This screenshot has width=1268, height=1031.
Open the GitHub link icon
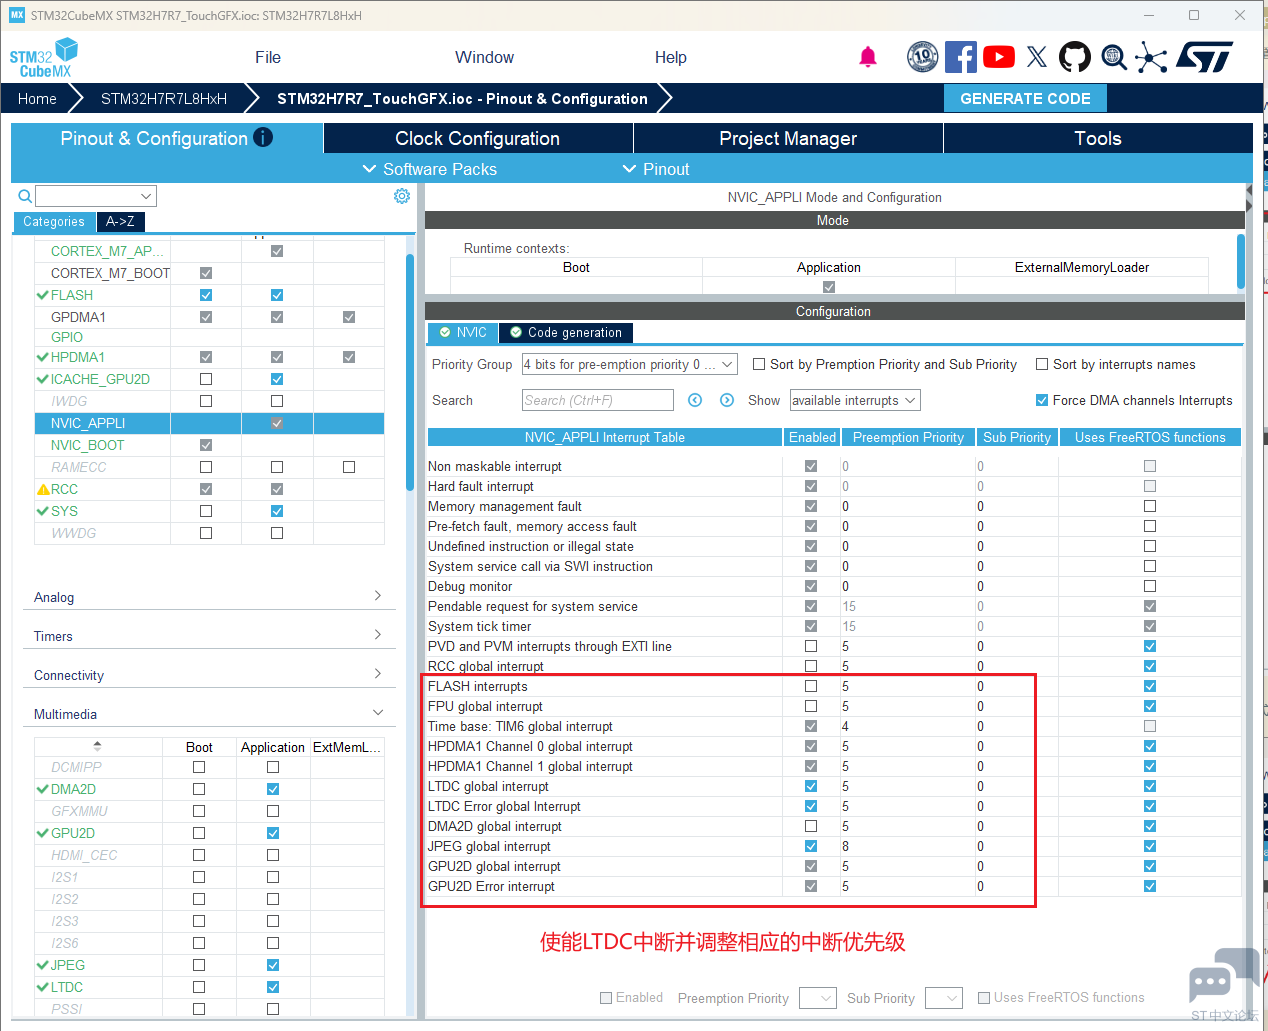click(x=1075, y=57)
